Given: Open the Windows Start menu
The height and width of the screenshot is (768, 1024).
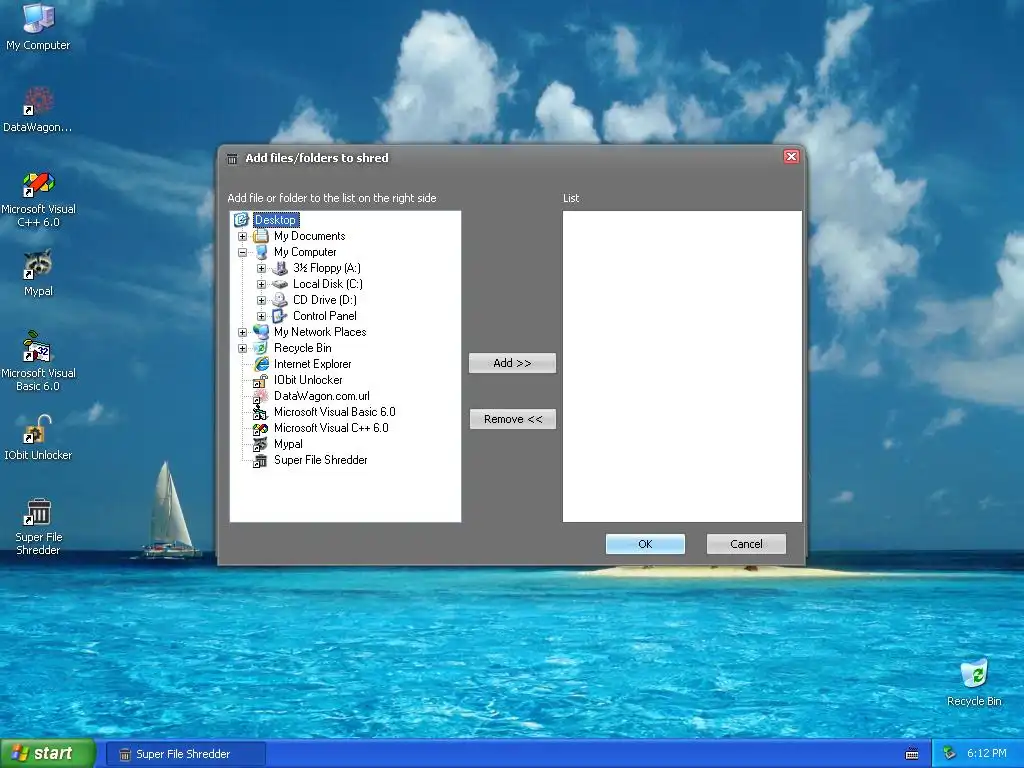Looking at the screenshot, I should click(47, 754).
